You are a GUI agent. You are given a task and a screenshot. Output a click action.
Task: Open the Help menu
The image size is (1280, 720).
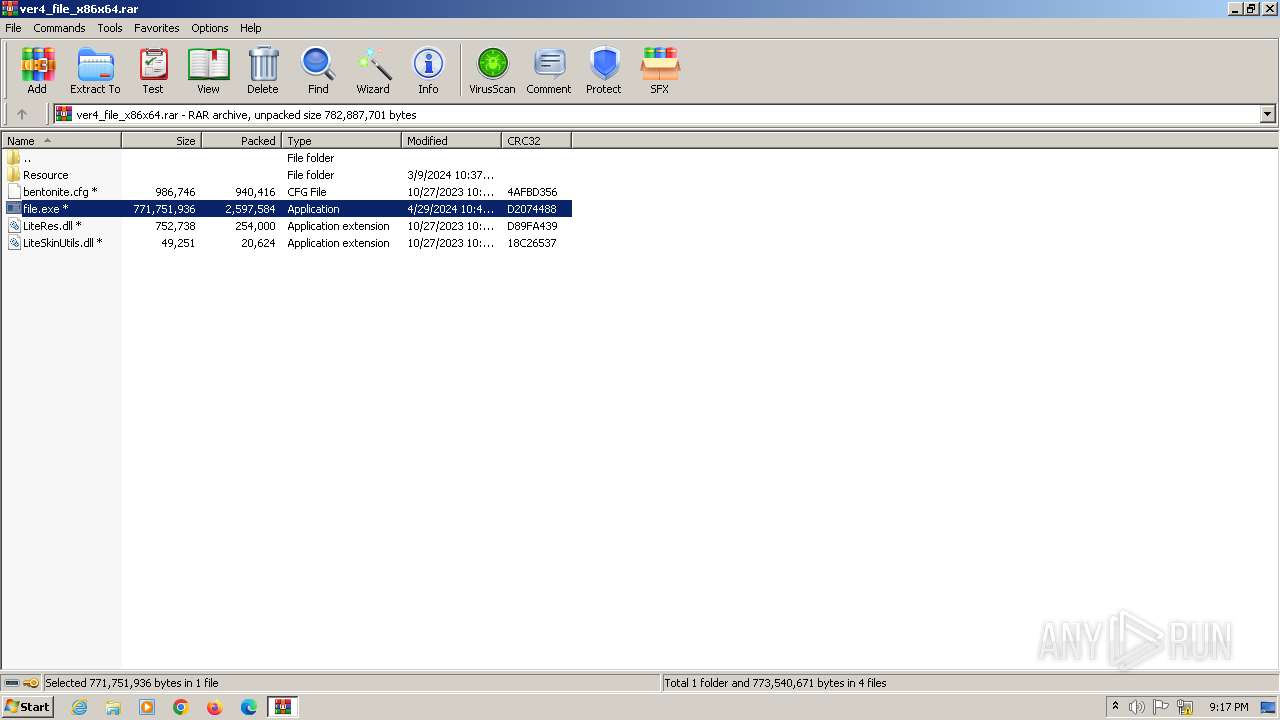click(251, 28)
